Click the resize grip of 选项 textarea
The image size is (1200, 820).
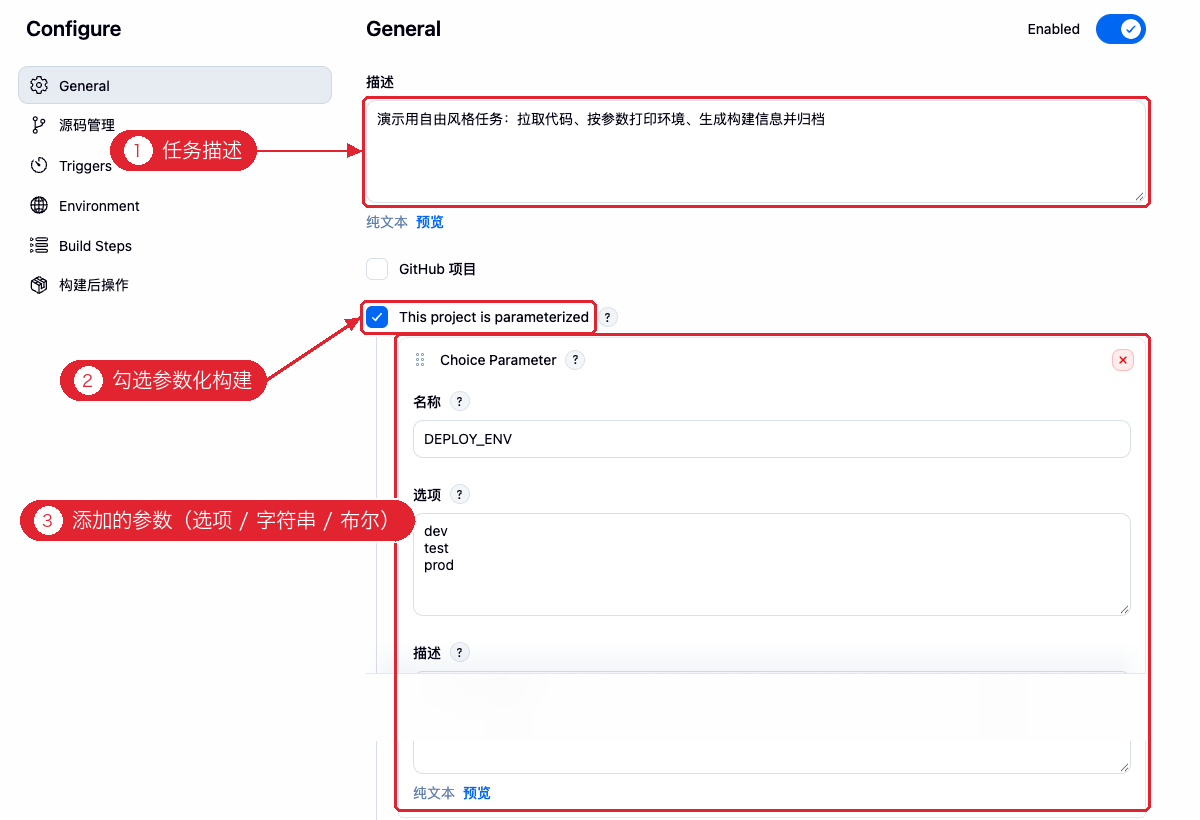[x=1124, y=608]
